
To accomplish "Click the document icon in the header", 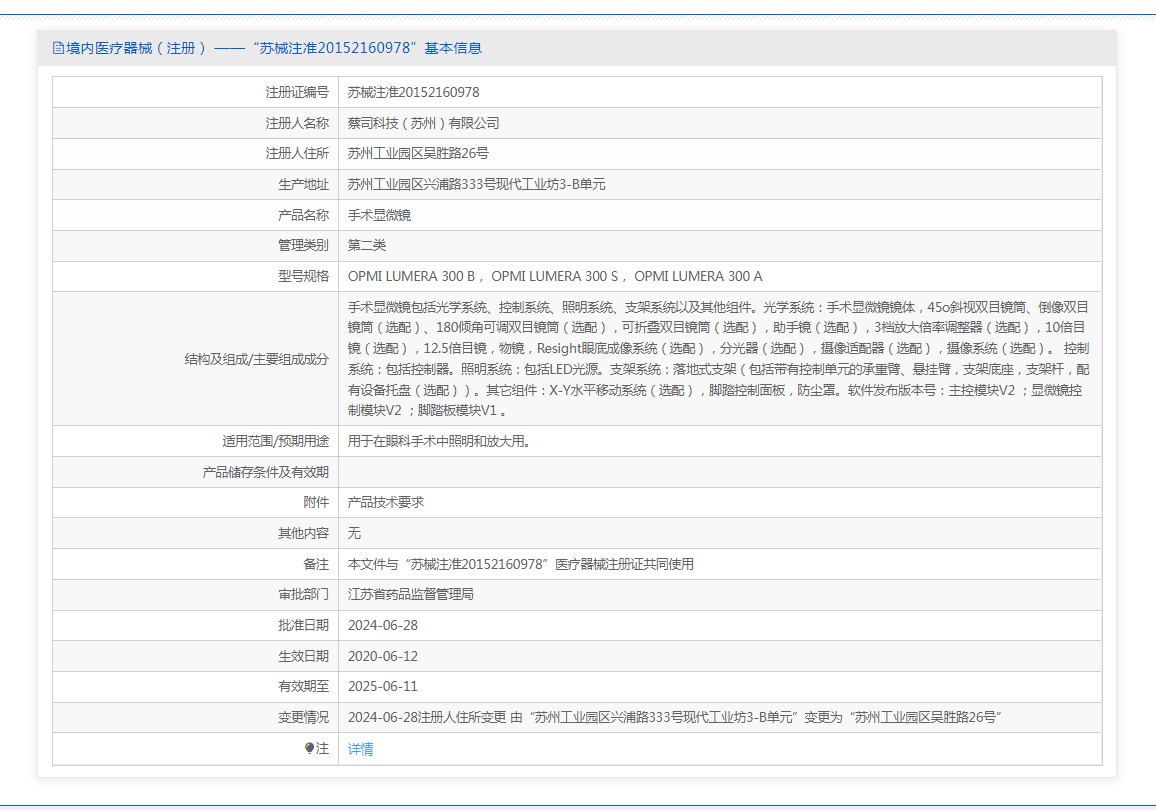I will pyautogui.click(x=58, y=48).
